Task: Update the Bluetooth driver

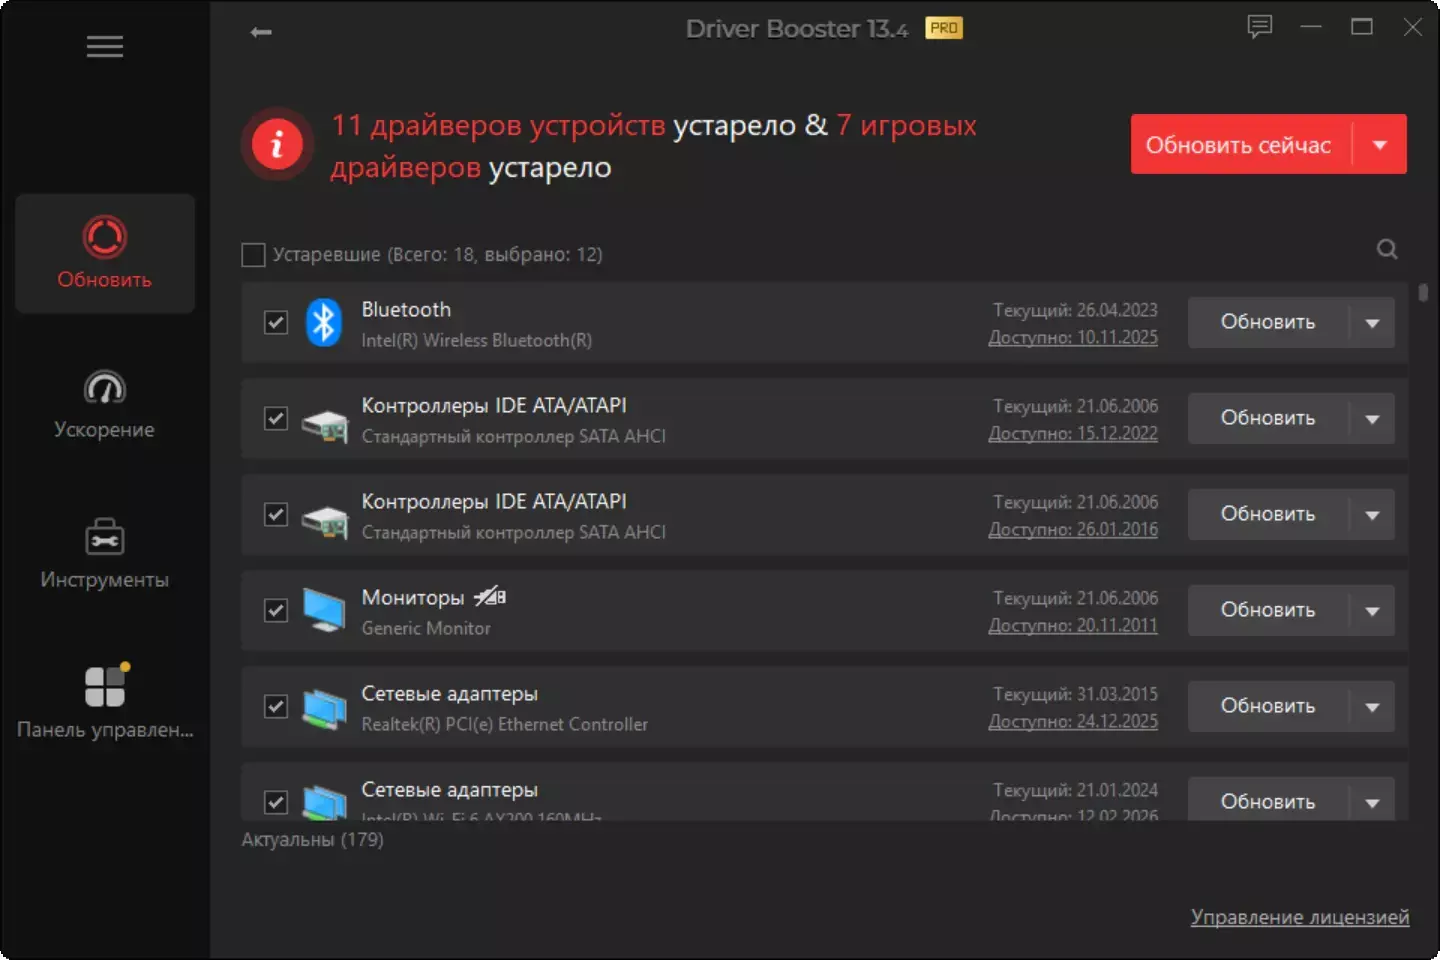Action: [1268, 322]
